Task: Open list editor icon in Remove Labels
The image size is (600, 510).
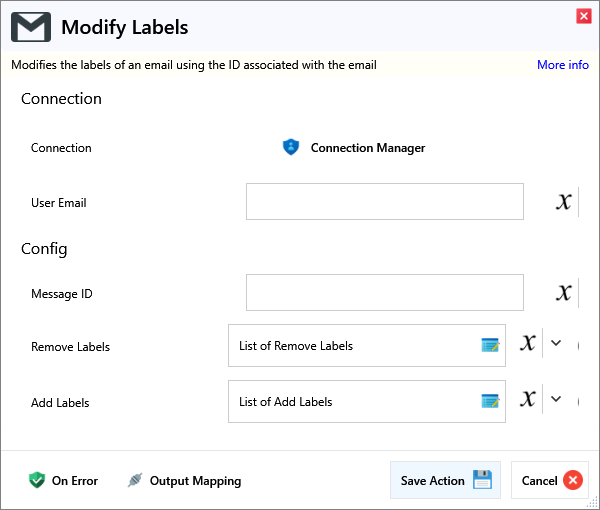Action: [x=490, y=345]
